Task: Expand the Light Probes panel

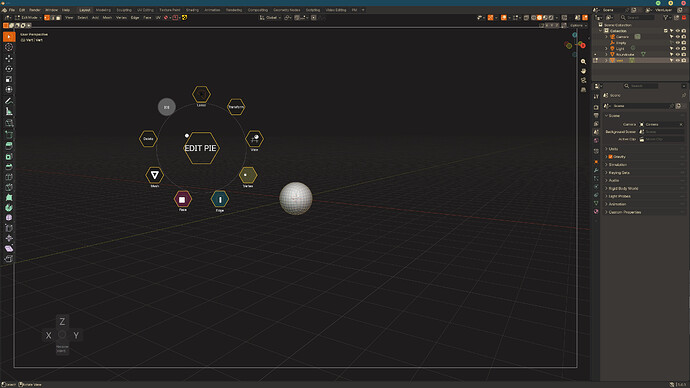Action: click(x=619, y=196)
